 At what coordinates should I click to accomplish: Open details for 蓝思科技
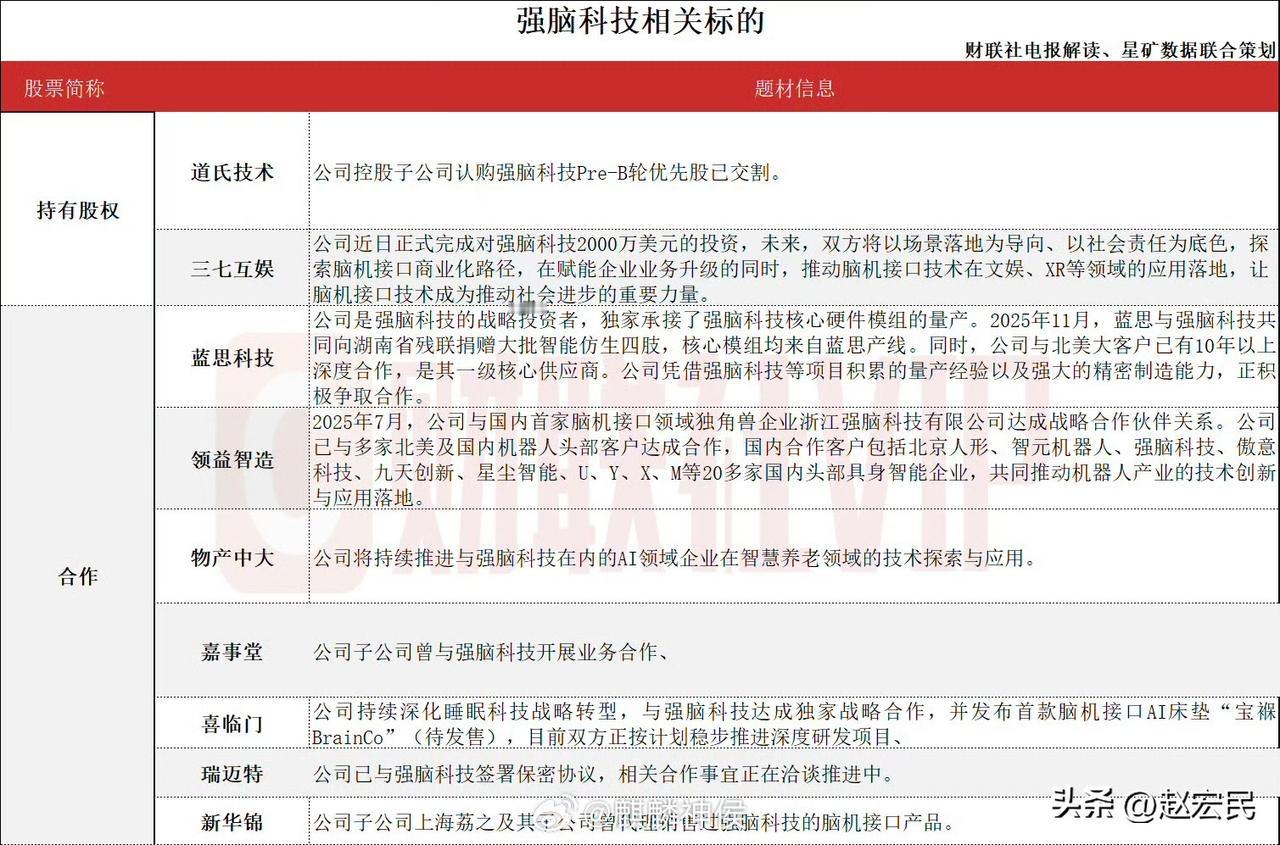pos(232,360)
